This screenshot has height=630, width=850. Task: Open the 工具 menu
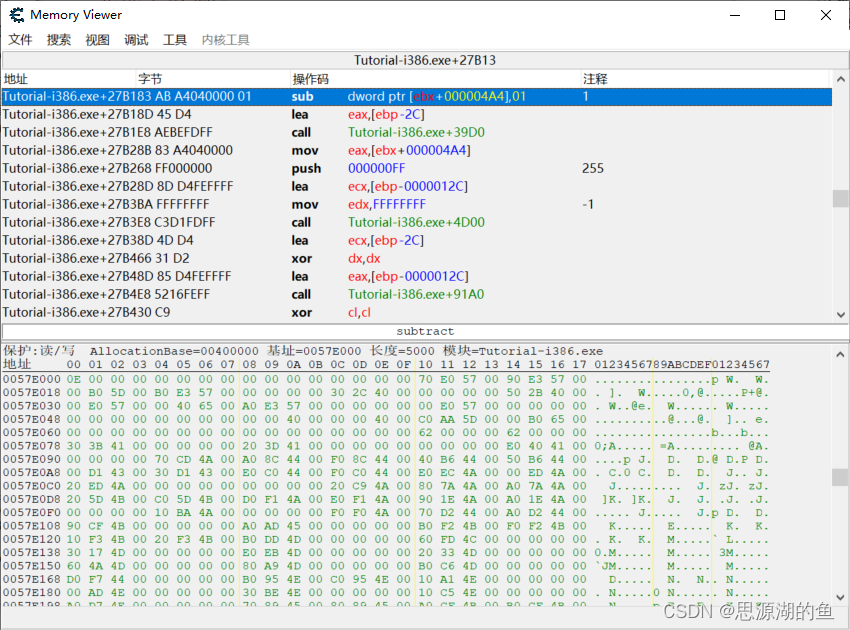coord(175,40)
